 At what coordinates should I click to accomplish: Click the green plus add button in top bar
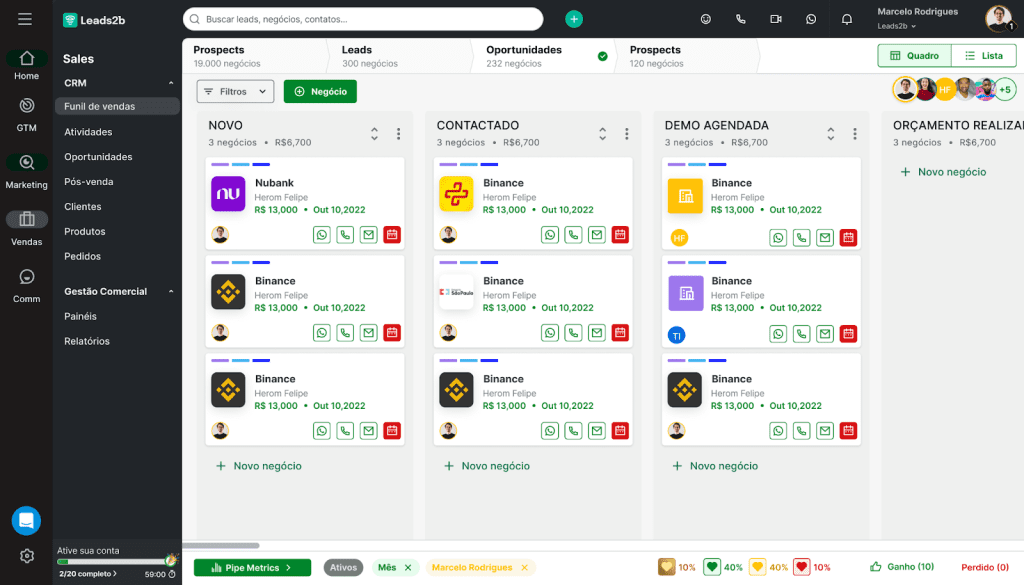(x=573, y=19)
